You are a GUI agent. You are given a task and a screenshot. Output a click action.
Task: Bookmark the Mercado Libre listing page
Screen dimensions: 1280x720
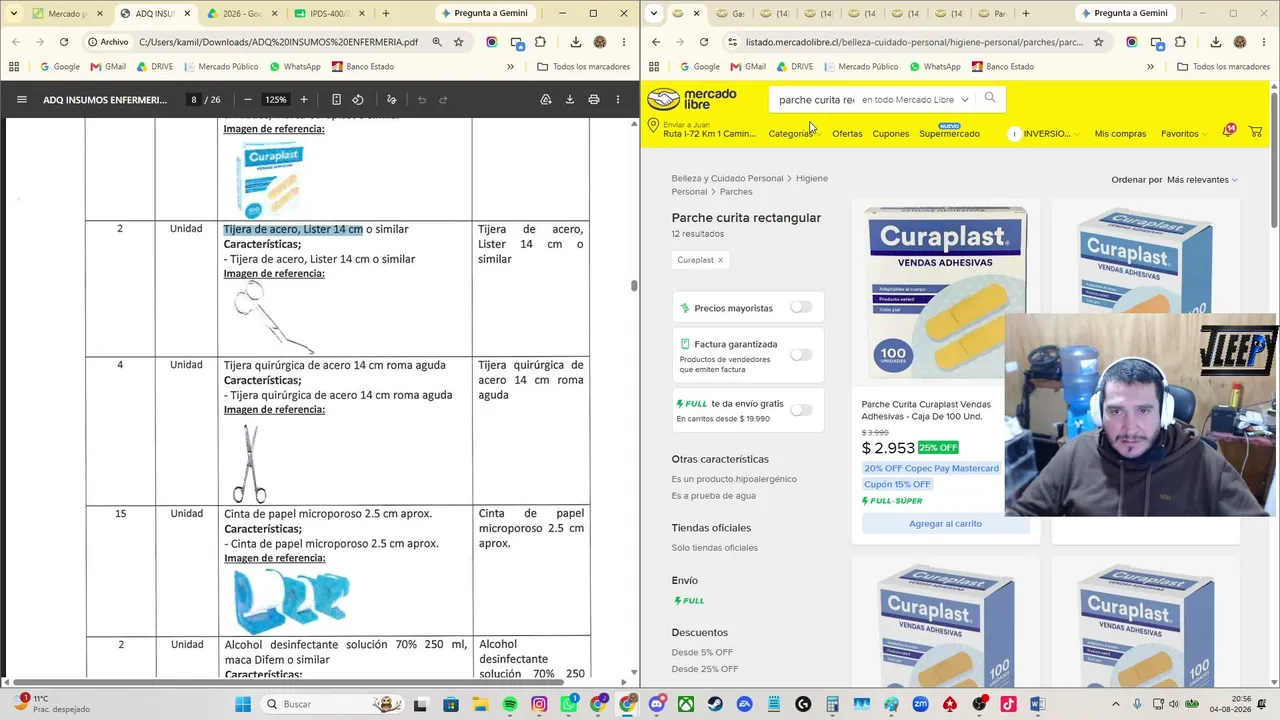[x=1099, y=42]
